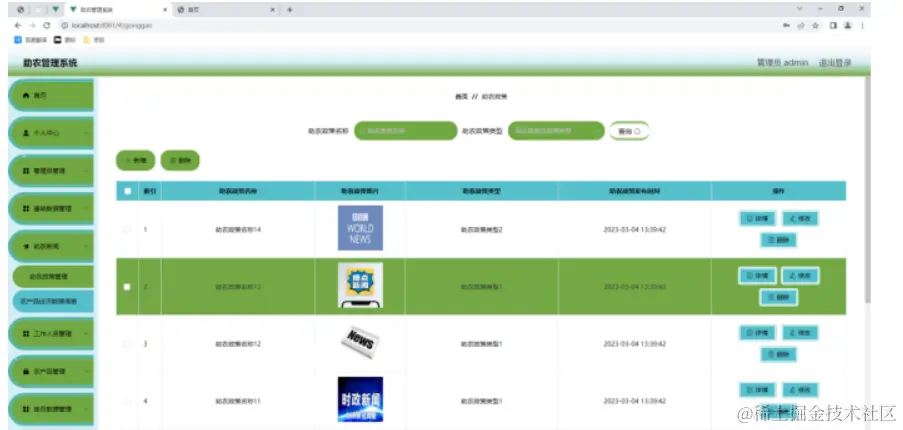Click 退出登录 to log out
The width and height of the screenshot is (903, 430).
point(835,63)
